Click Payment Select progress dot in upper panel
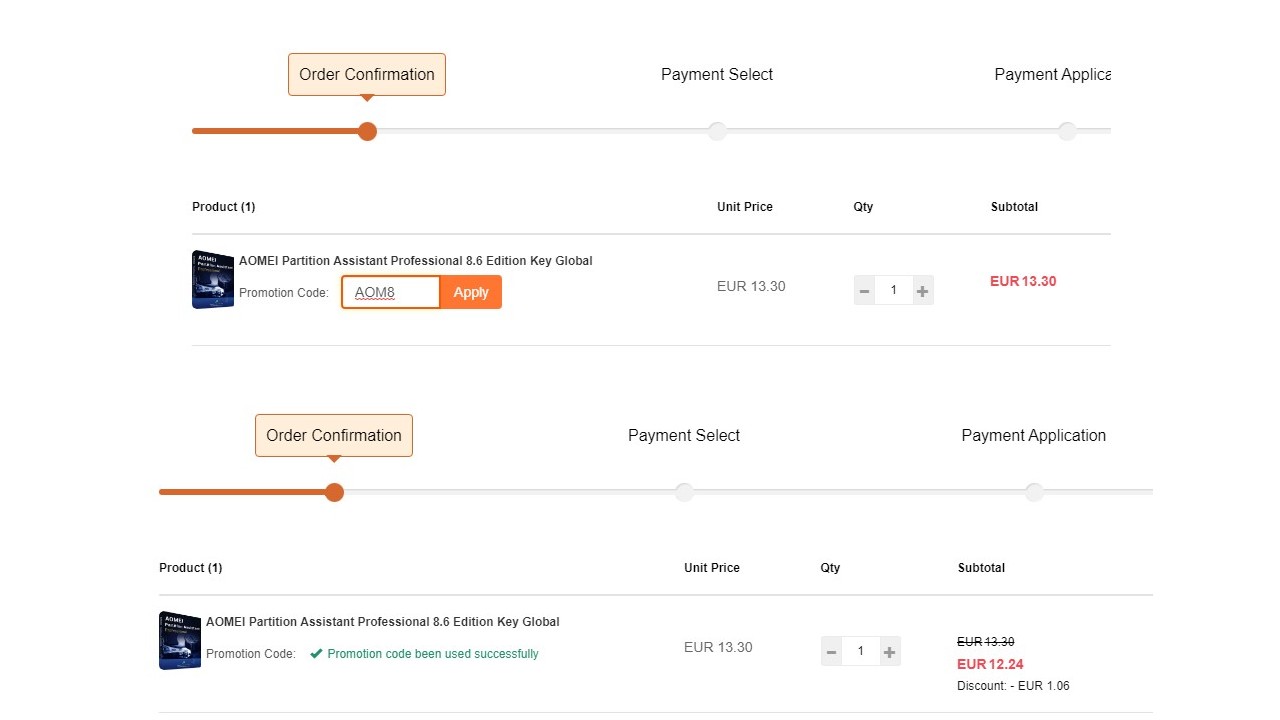 (x=717, y=131)
